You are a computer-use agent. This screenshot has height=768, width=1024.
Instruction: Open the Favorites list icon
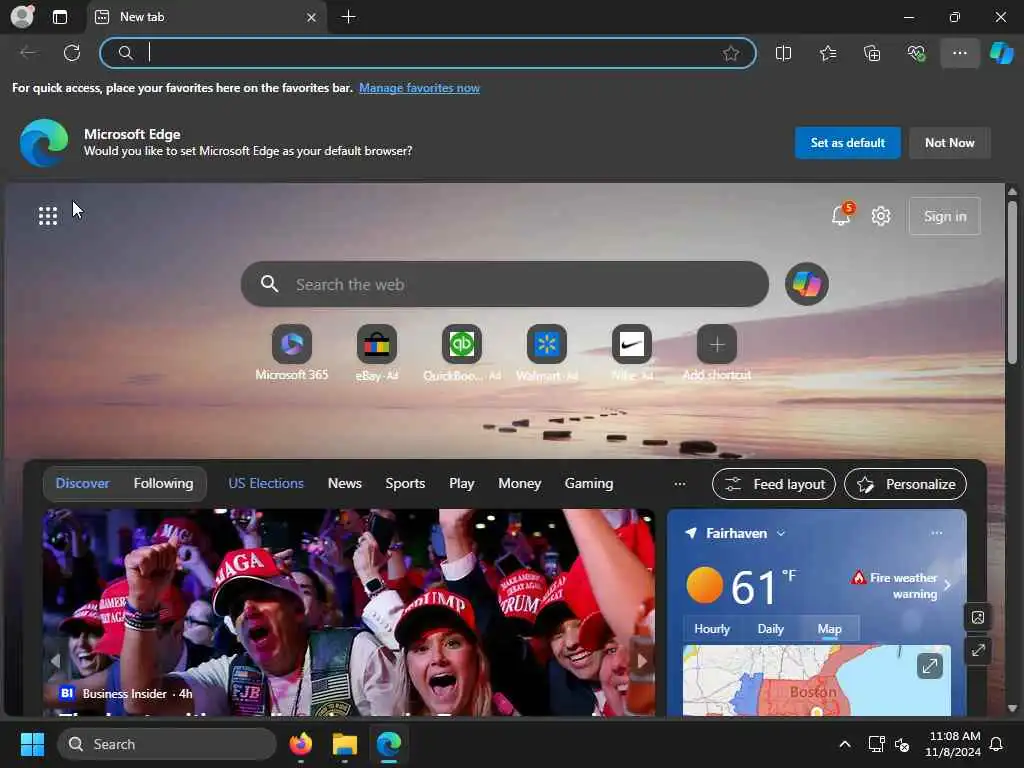click(828, 53)
